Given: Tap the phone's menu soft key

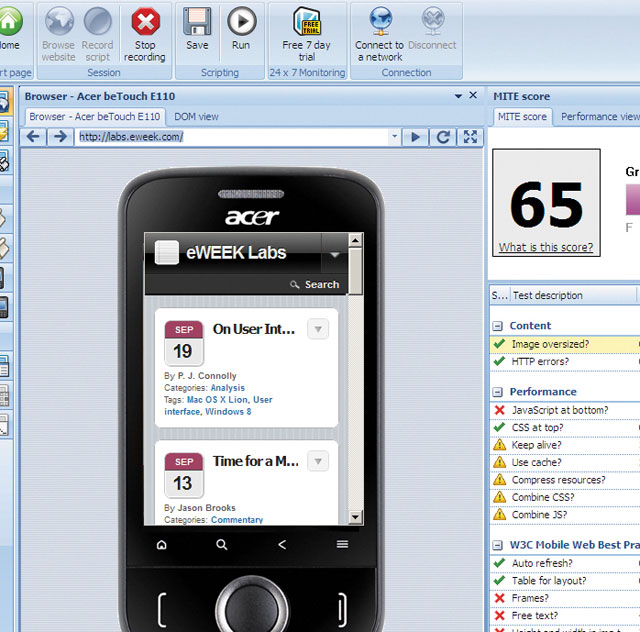Looking at the screenshot, I should pos(342,544).
